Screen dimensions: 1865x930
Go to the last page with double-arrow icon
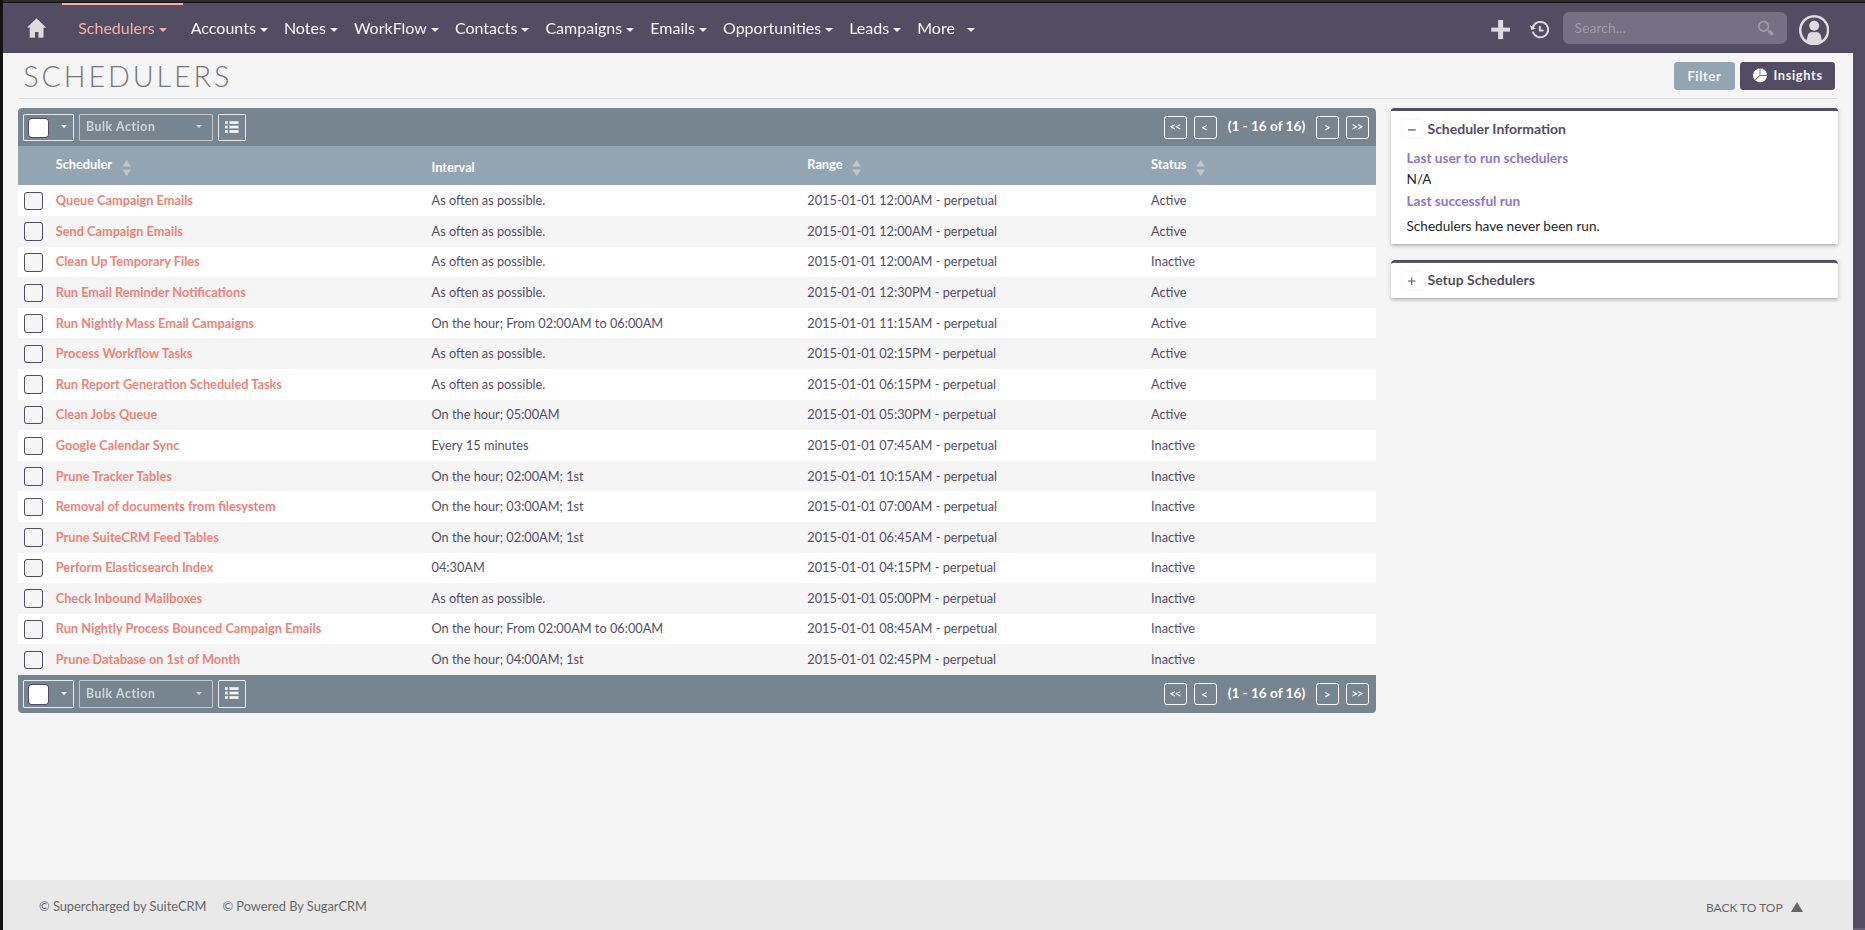click(1357, 127)
